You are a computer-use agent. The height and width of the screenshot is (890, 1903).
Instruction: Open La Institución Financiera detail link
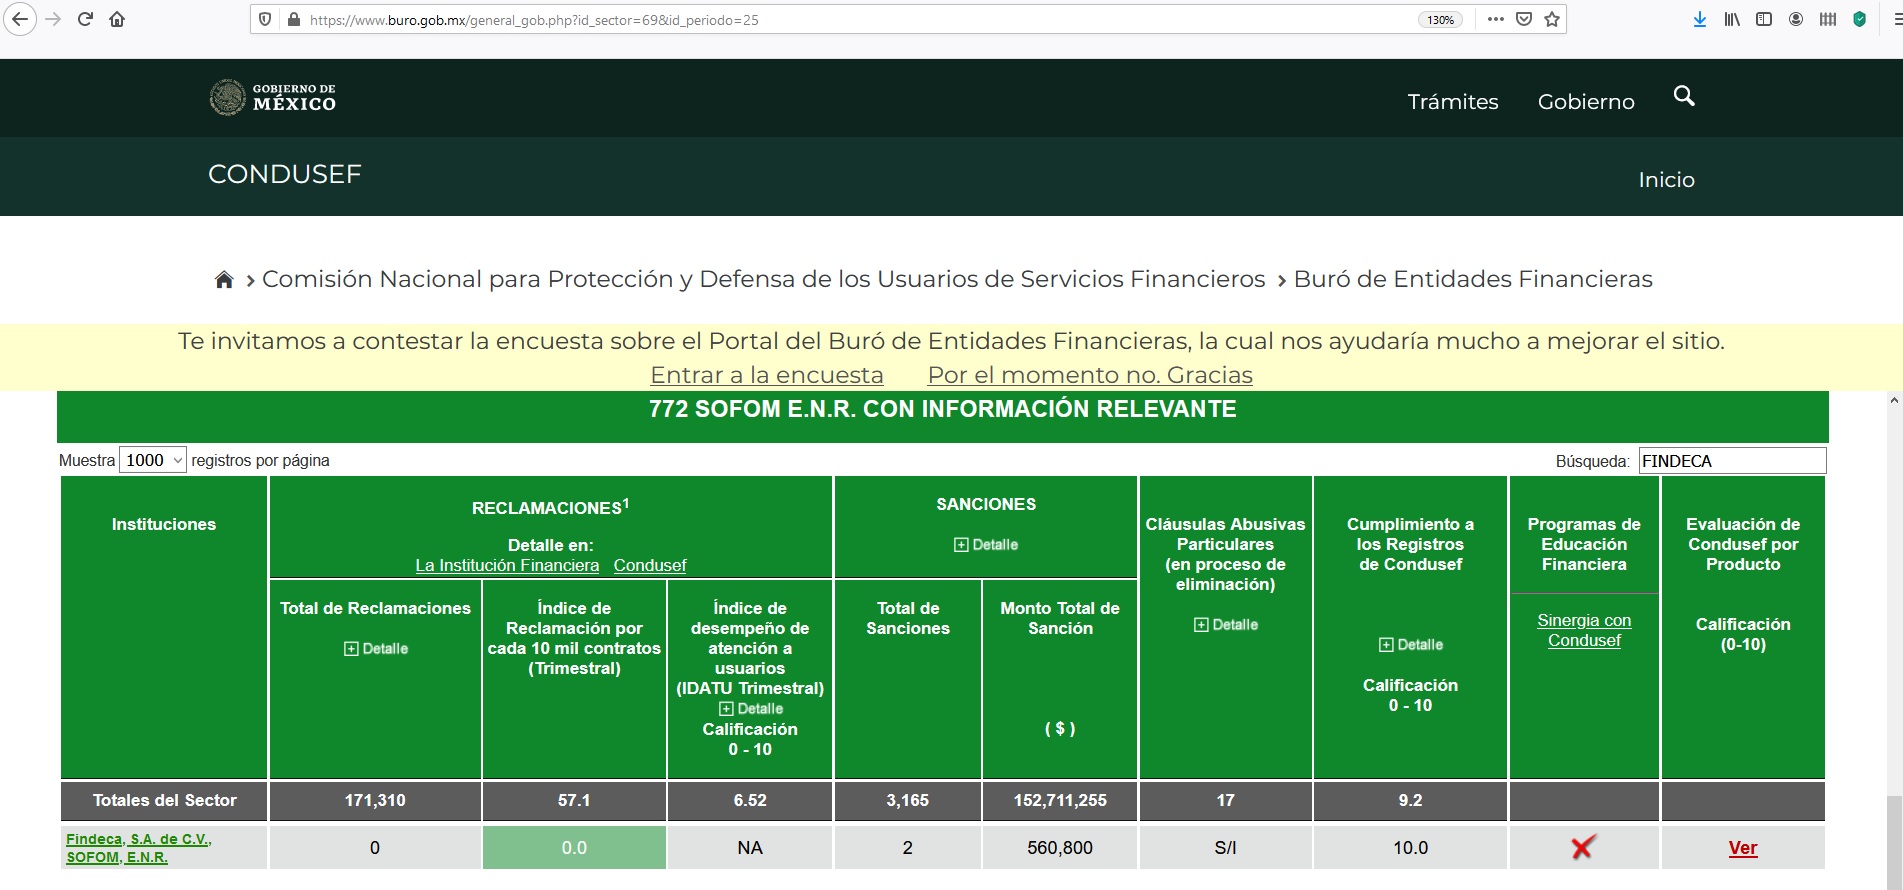click(x=507, y=565)
